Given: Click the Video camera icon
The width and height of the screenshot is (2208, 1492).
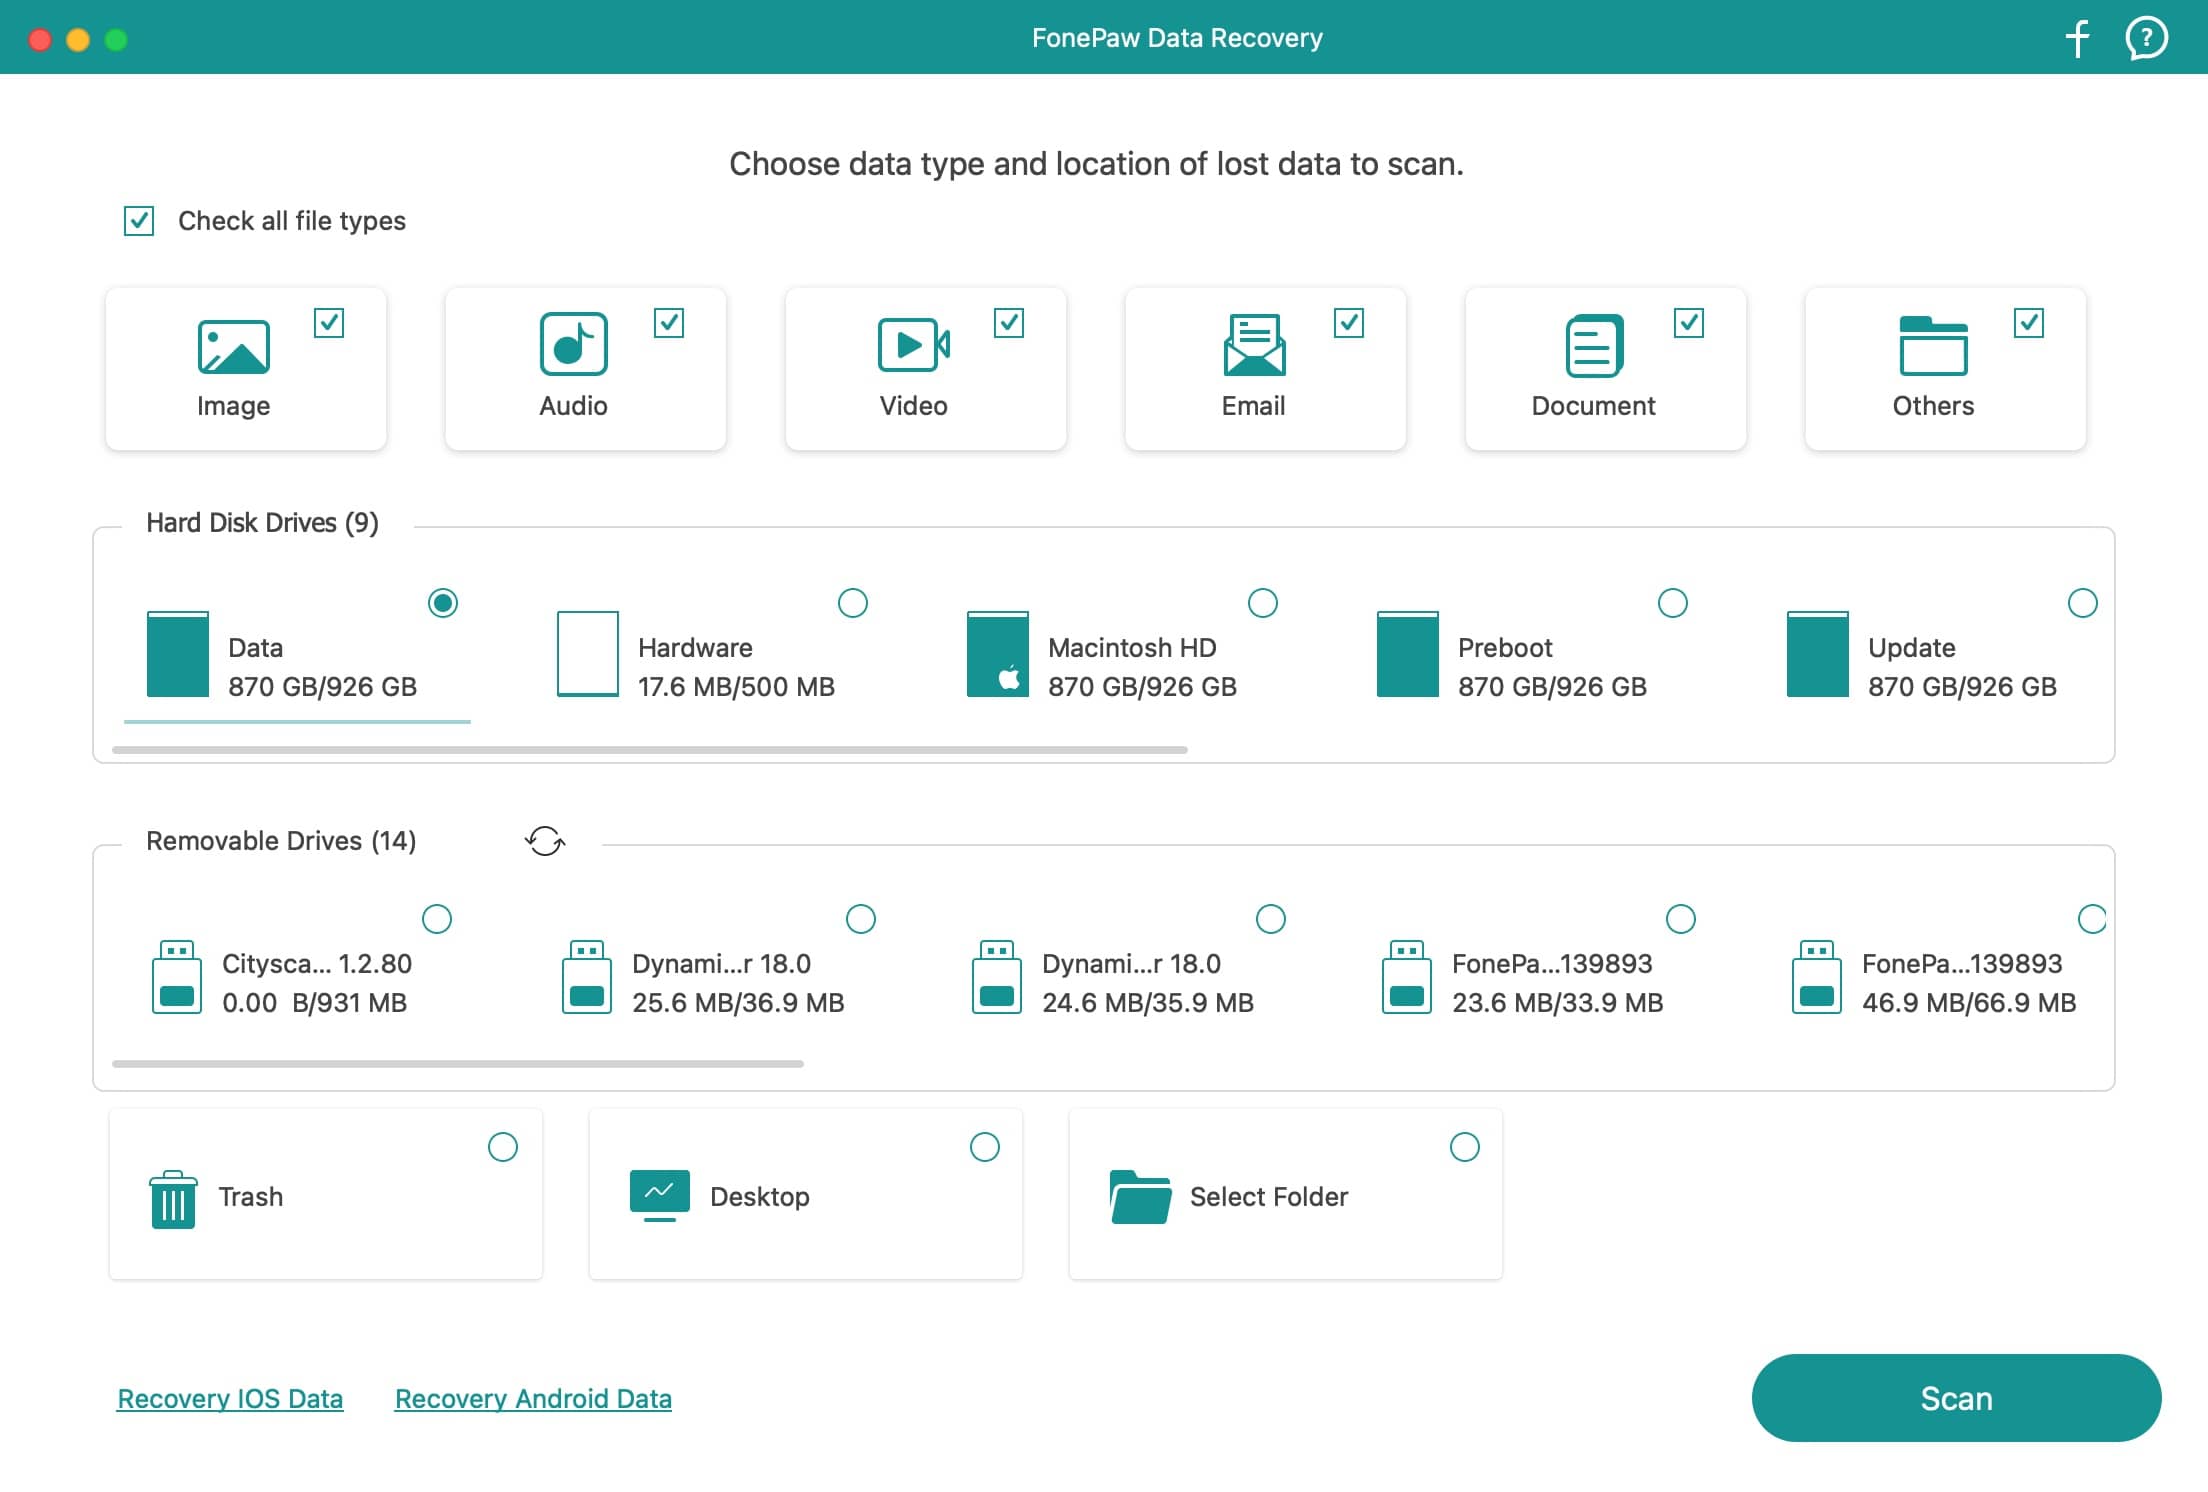Looking at the screenshot, I should pyautogui.click(x=914, y=345).
